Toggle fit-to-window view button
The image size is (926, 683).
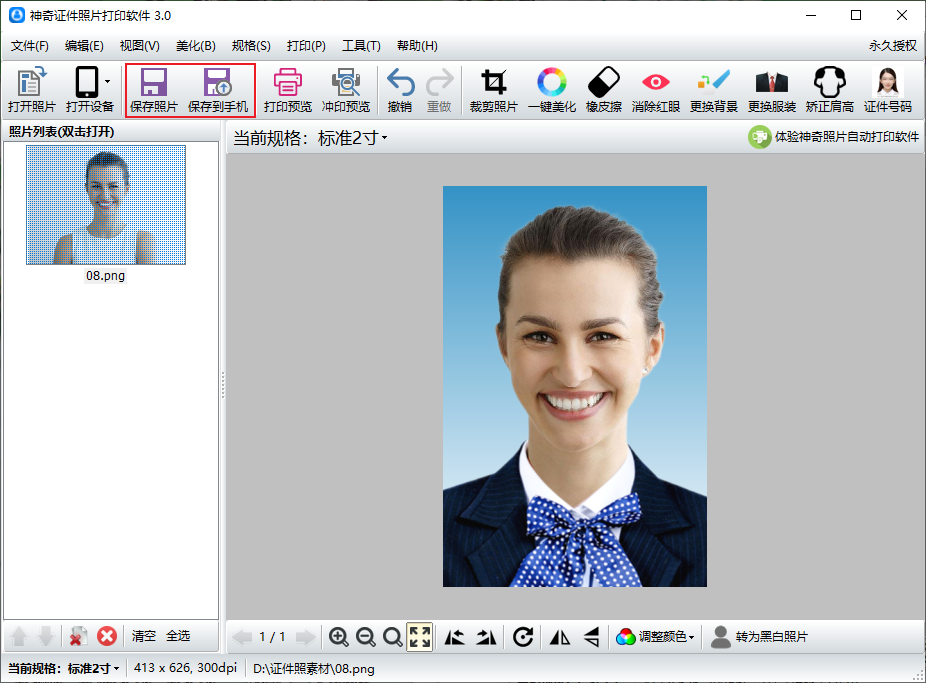[x=420, y=637]
